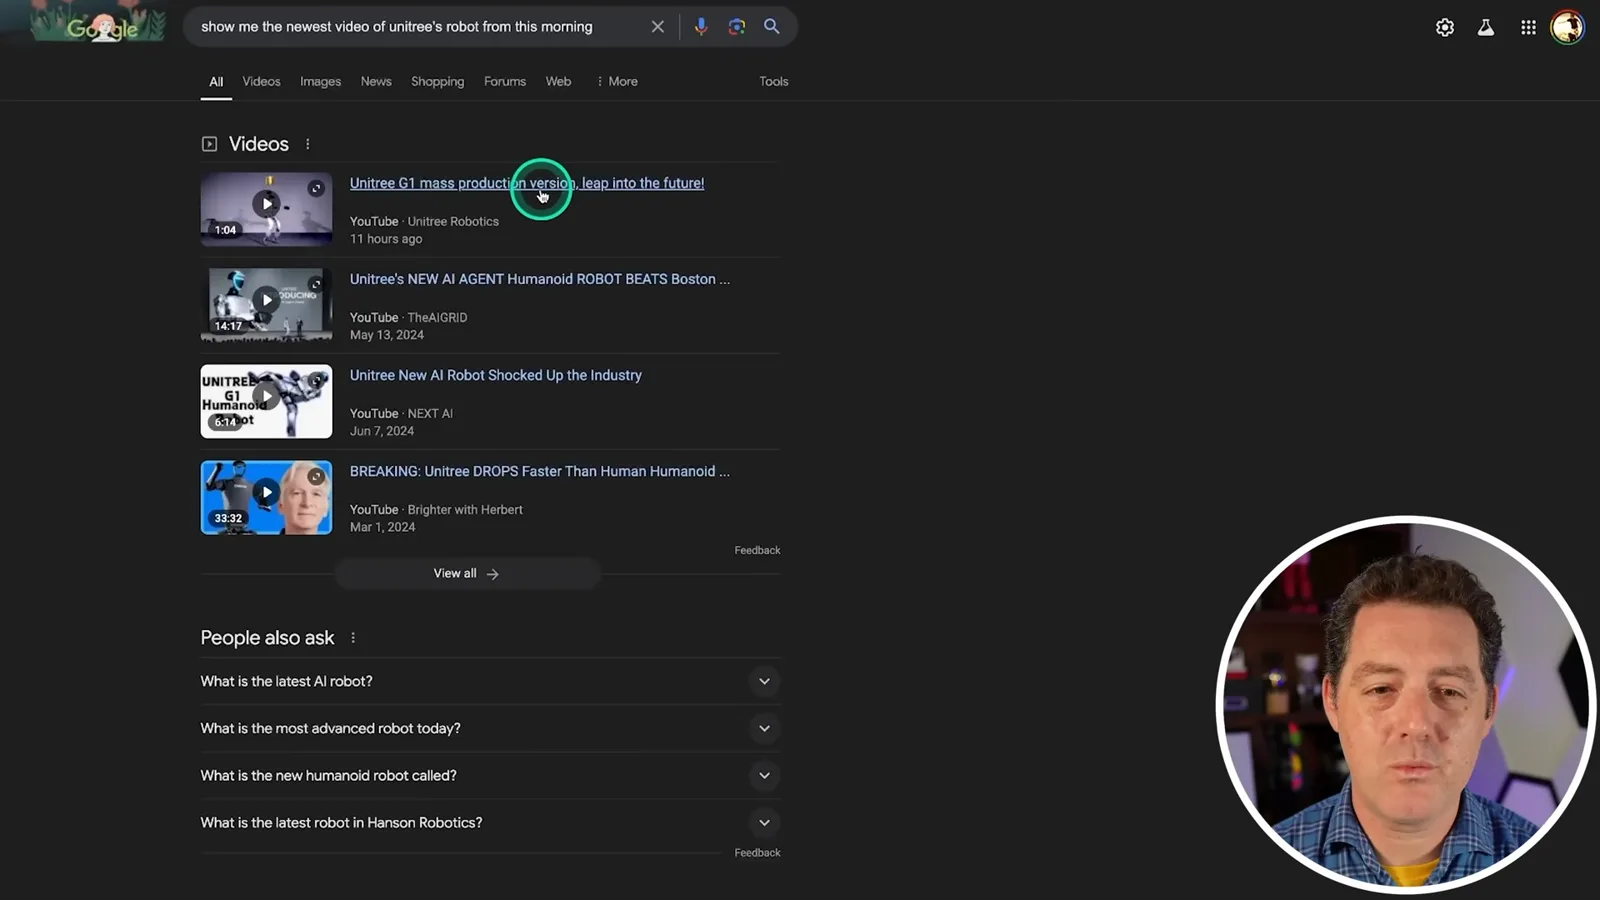Switch to the Images tab

pyautogui.click(x=320, y=82)
